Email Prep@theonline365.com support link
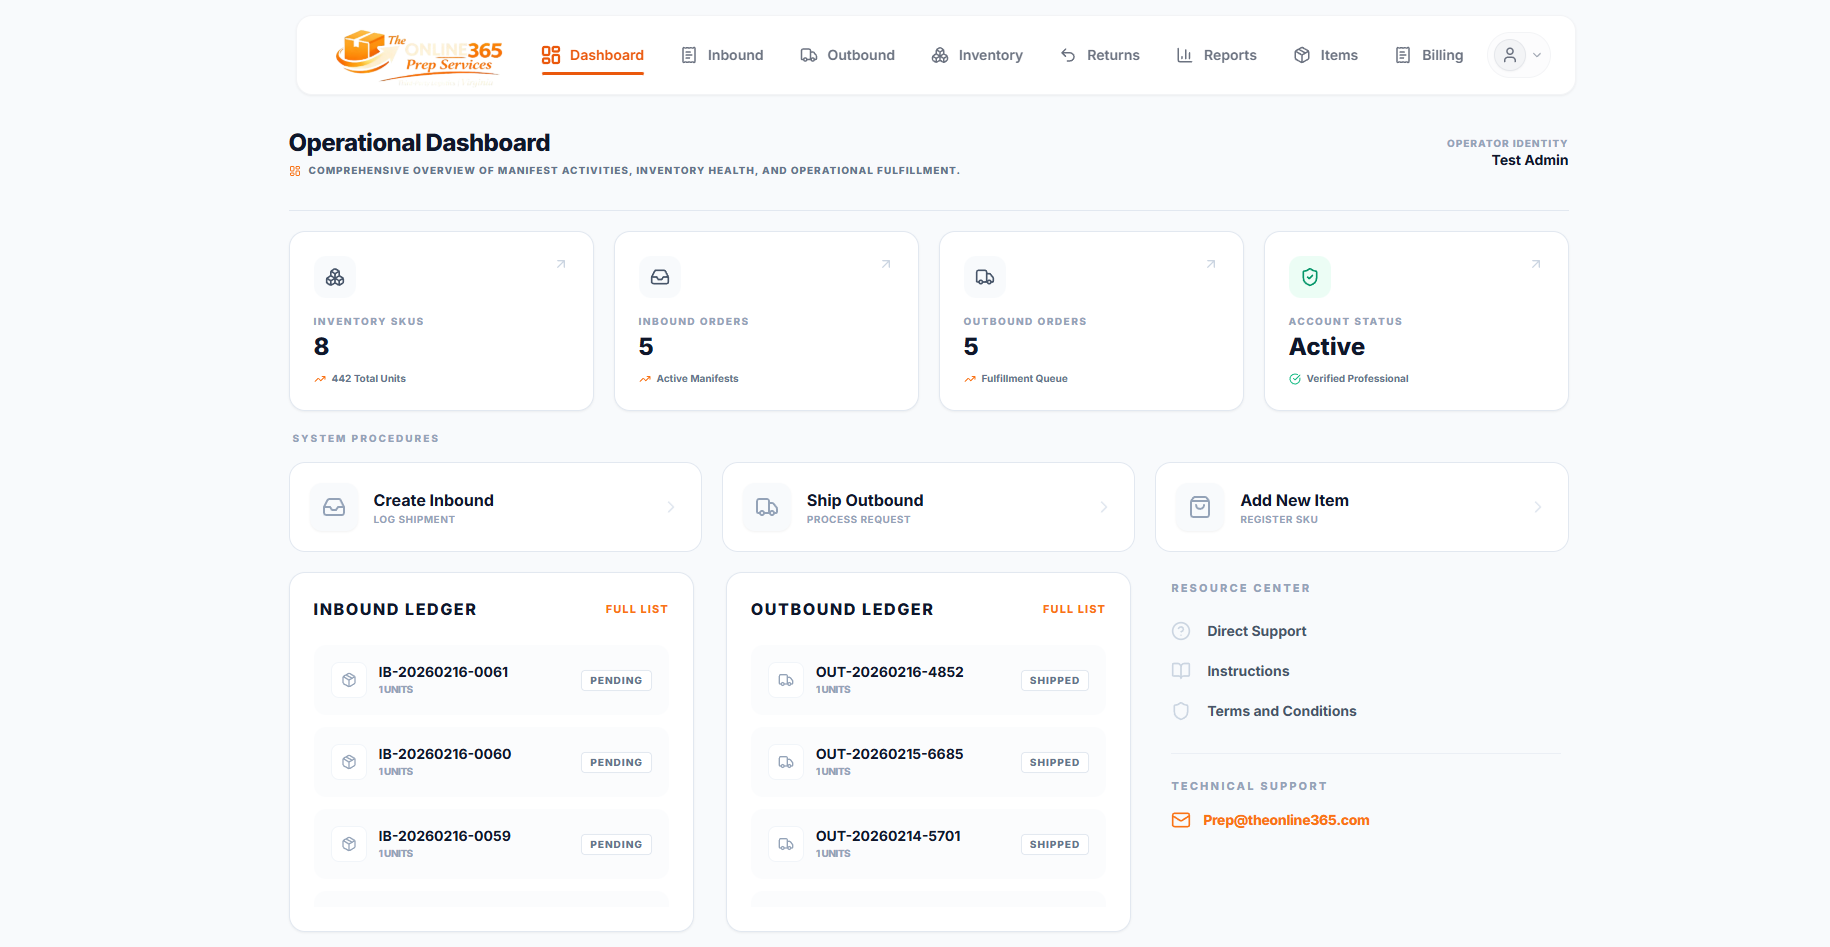1830x947 pixels. [1286, 820]
